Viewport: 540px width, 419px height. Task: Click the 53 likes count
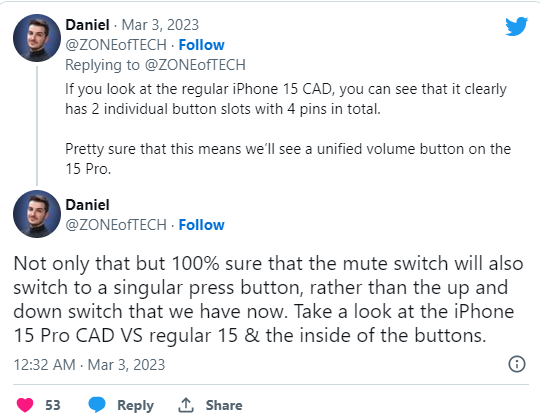click(x=53, y=405)
